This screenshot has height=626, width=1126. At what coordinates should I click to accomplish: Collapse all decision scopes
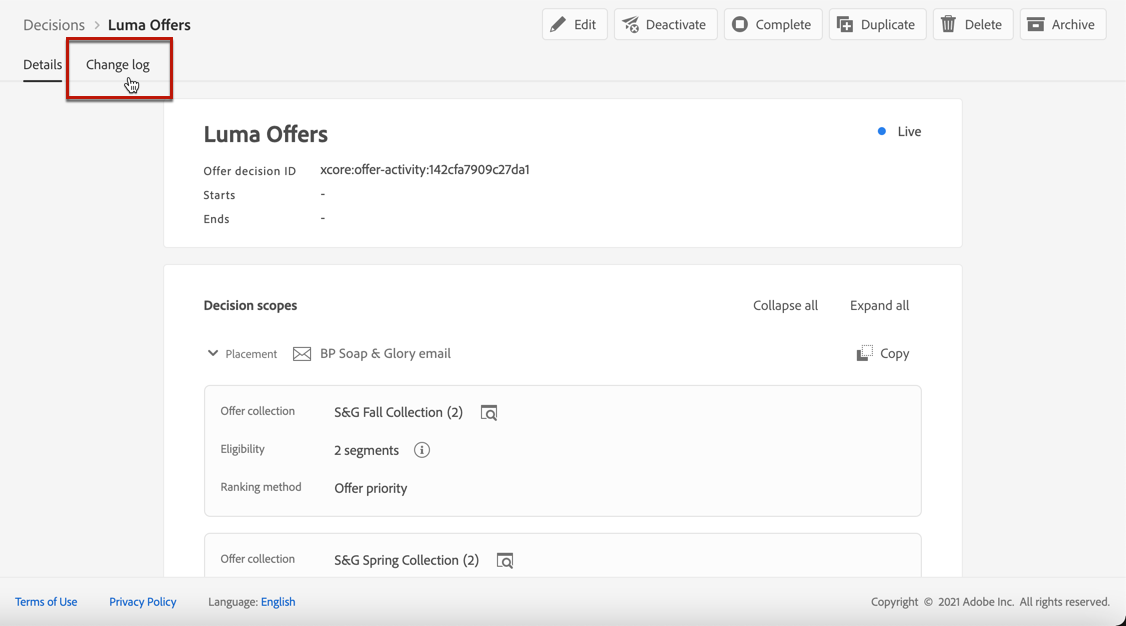[785, 305]
